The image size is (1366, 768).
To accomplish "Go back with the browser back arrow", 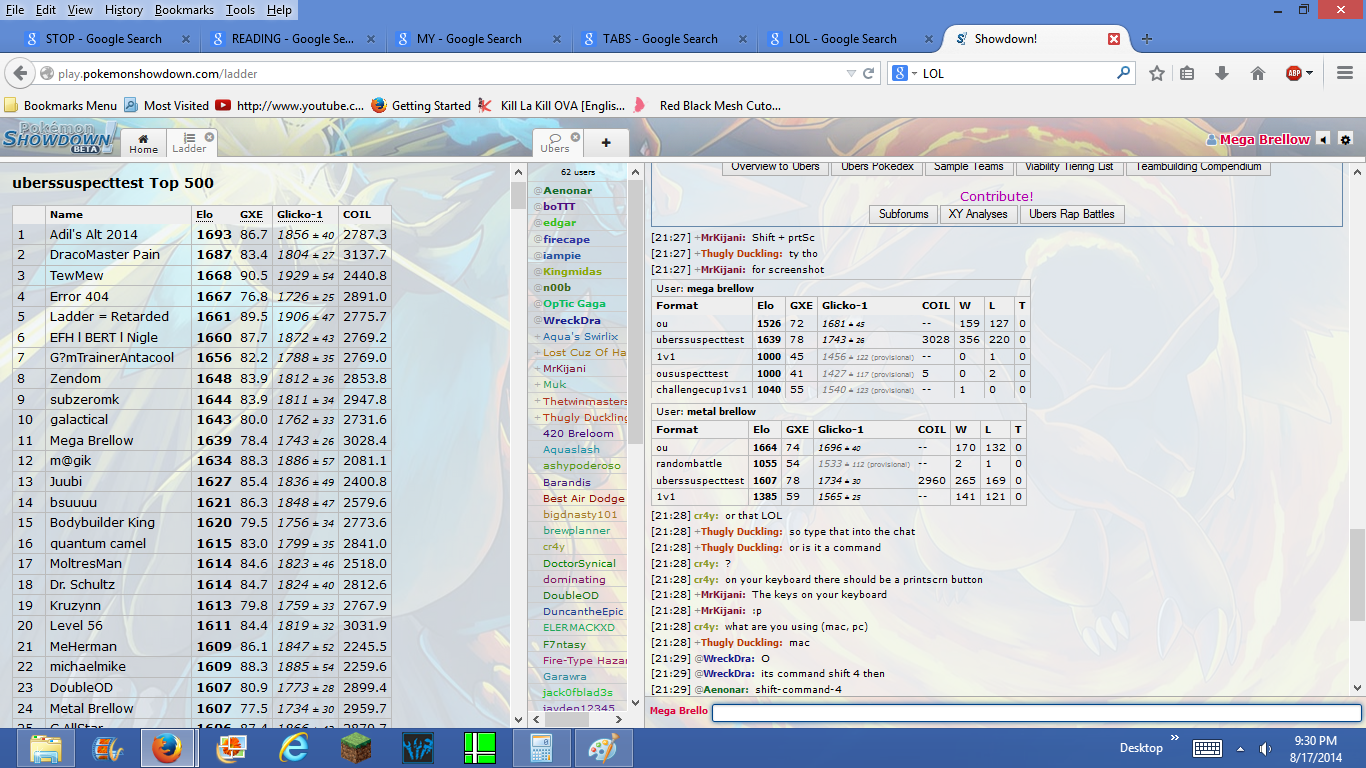I will point(19,73).
